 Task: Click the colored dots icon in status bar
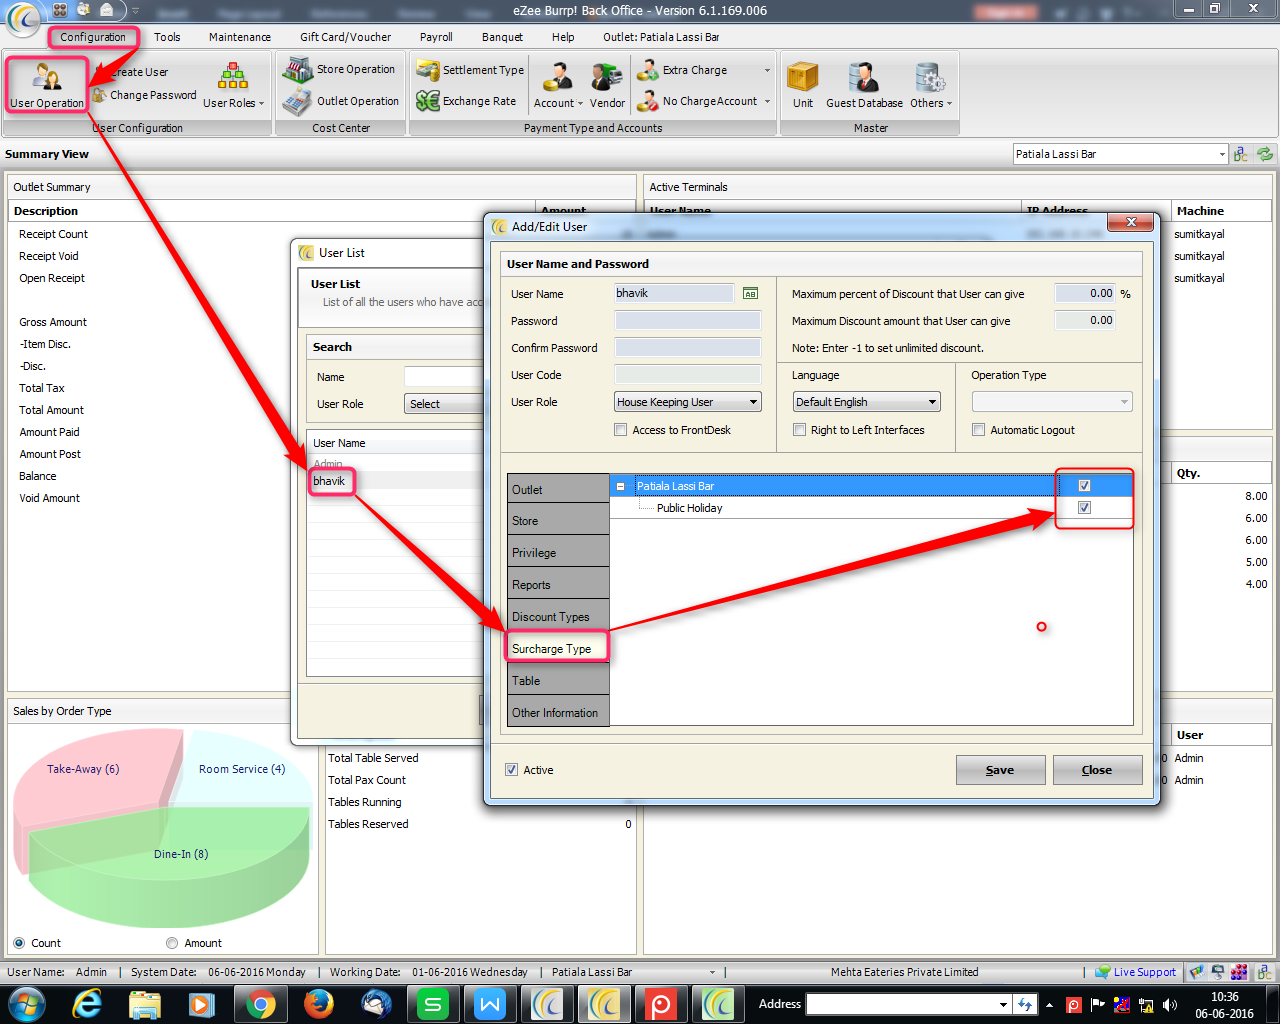pos(1240,972)
